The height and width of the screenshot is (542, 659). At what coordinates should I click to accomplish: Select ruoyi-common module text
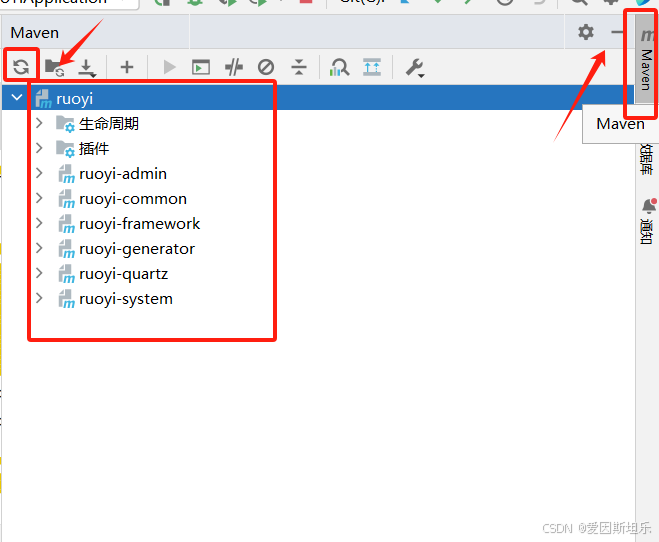coord(133,199)
